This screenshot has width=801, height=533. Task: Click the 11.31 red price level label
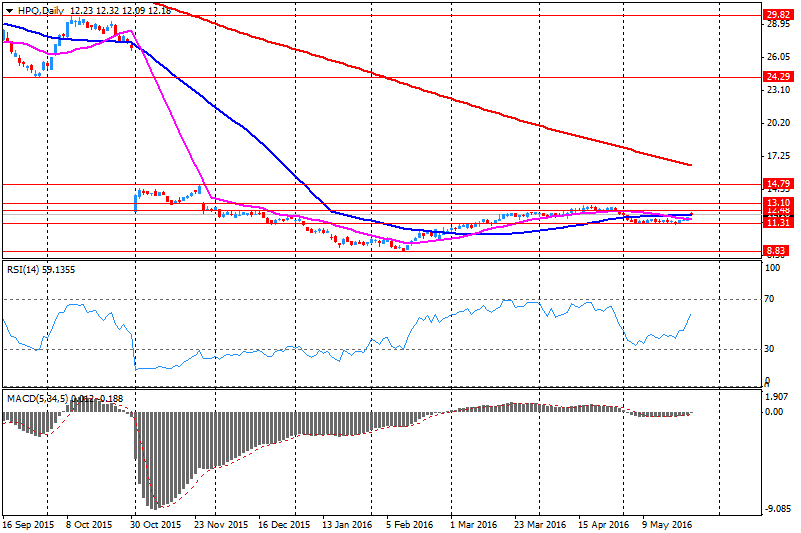click(778, 222)
